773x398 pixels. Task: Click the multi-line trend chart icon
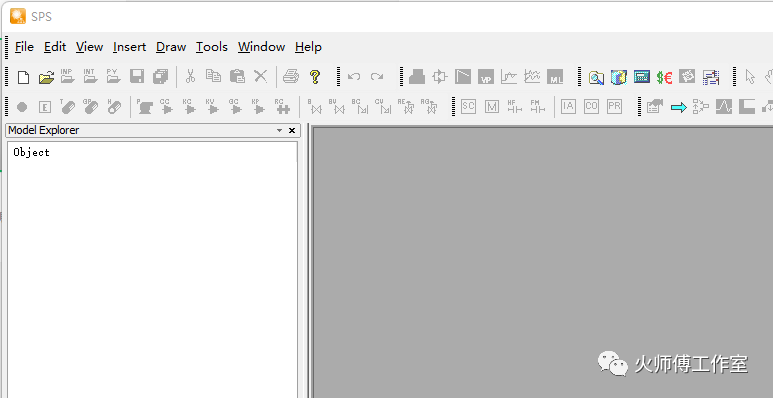click(x=532, y=76)
